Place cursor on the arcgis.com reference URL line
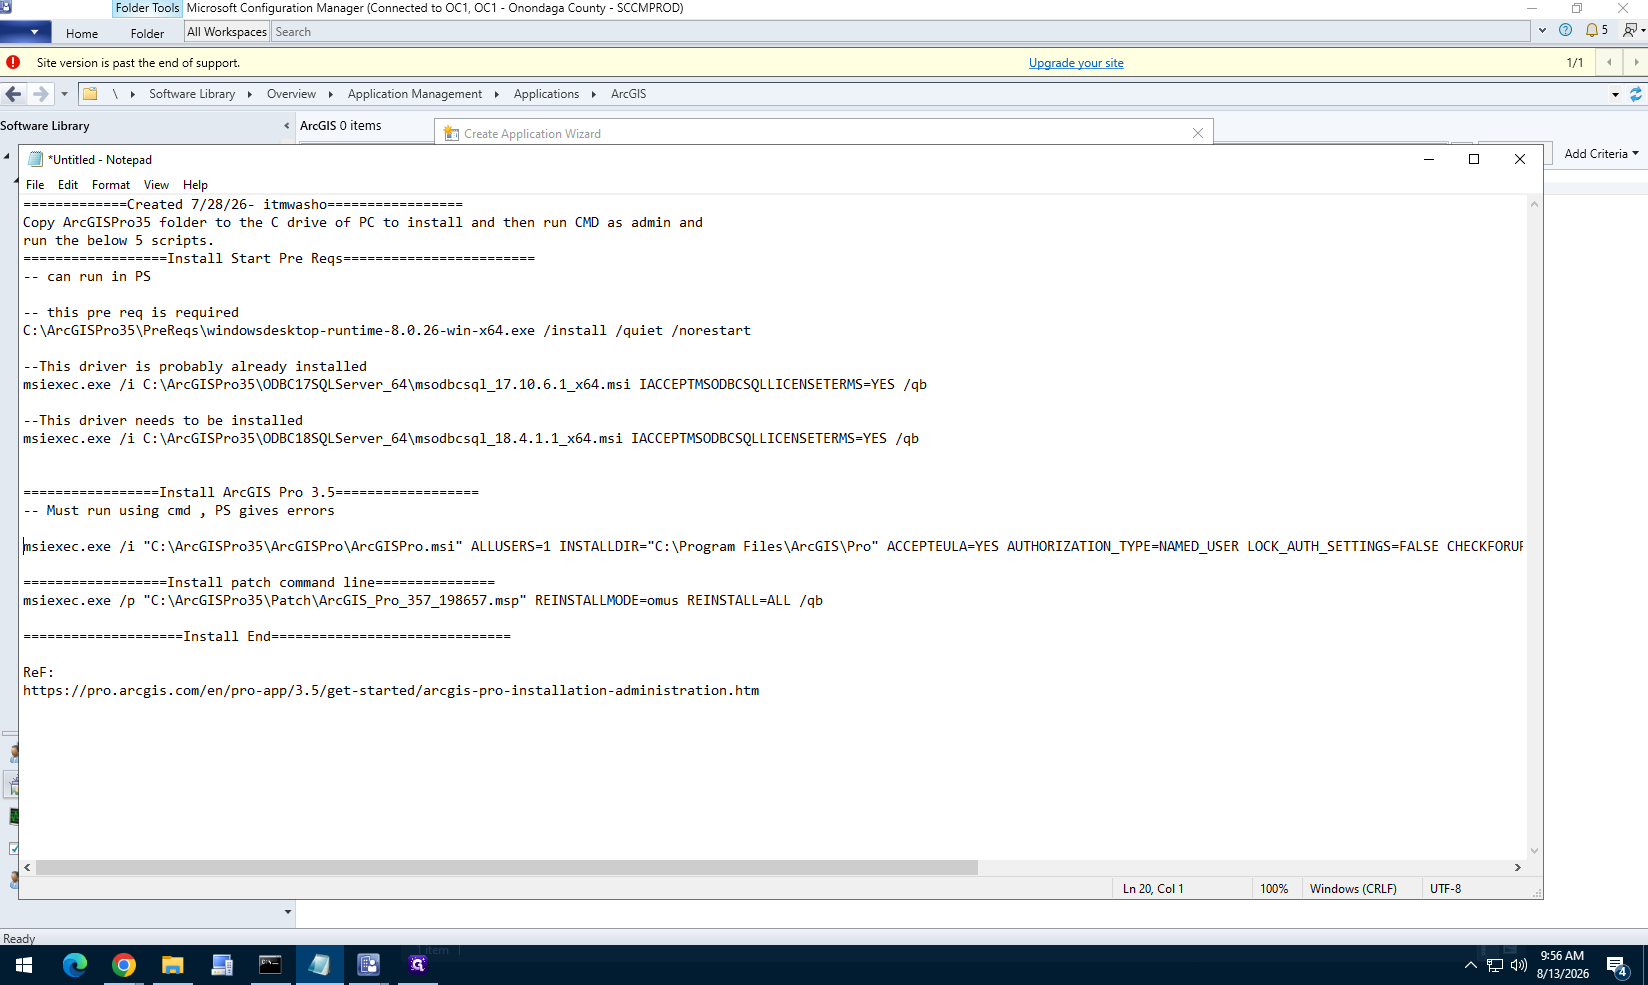The image size is (1648, 985). pos(391,691)
